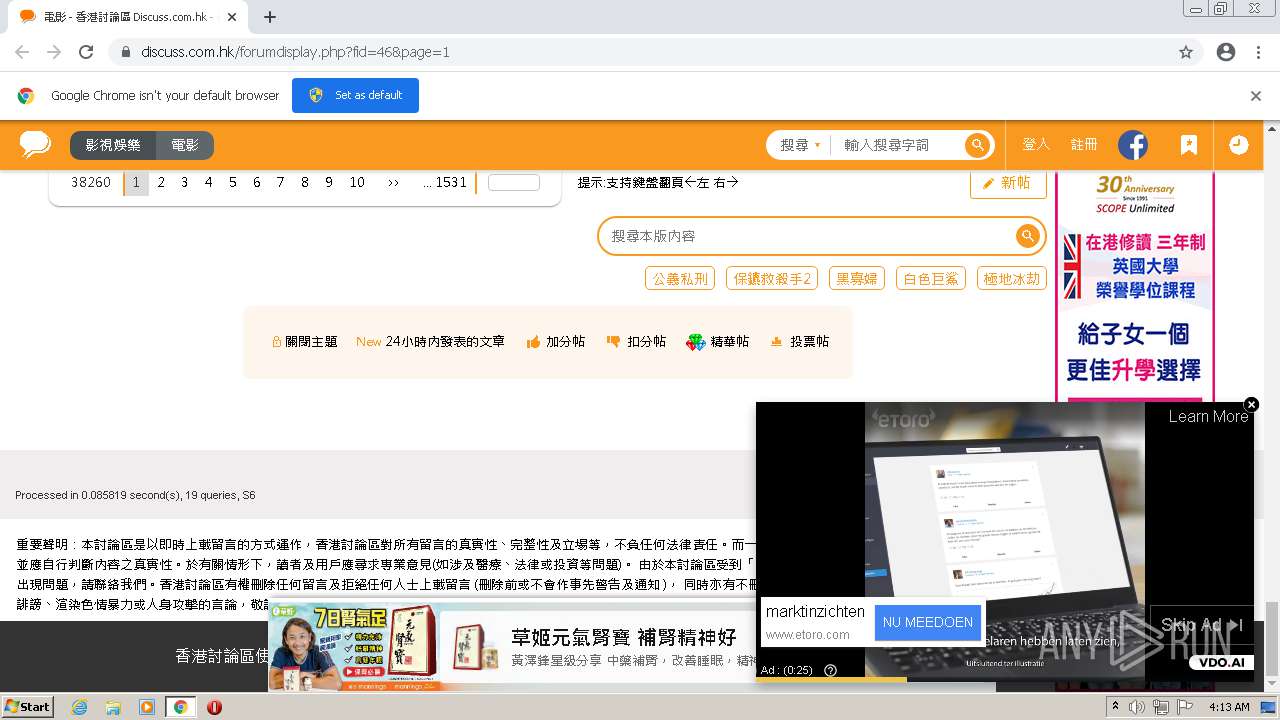Open a new browser tab

[x=269, y=17]
